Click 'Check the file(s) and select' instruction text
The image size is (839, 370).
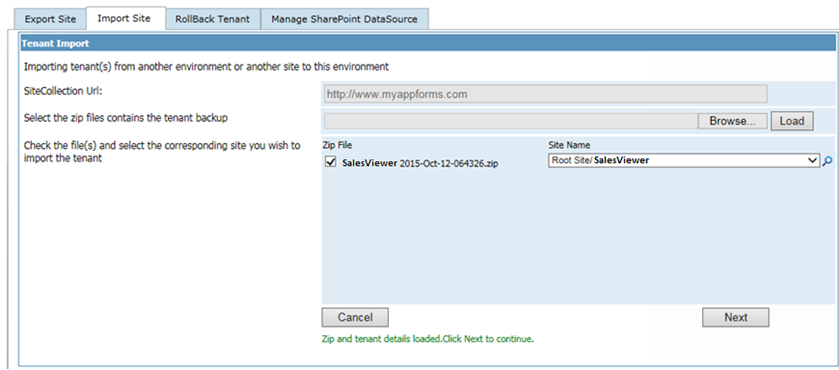(162, 152)
